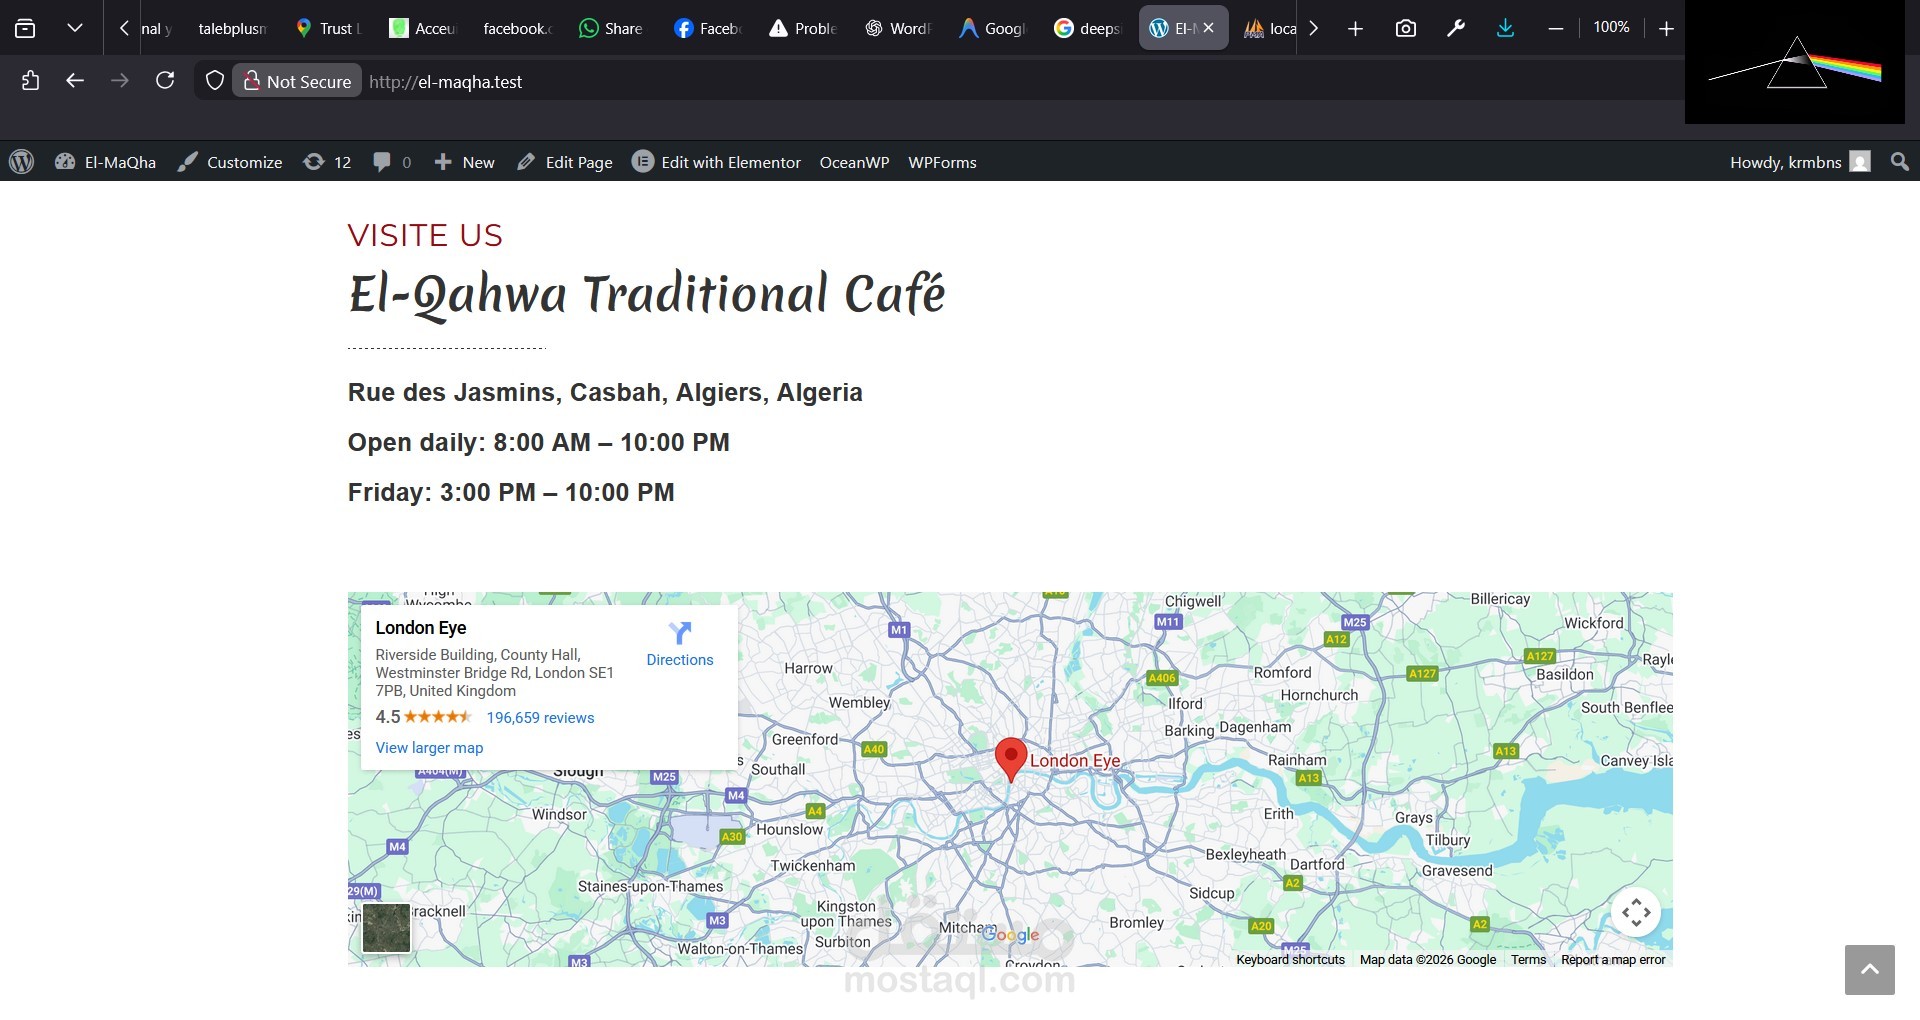Show more tabs with right chevron
The width and height of the screenshot is (1920, 1020).
1314,28
